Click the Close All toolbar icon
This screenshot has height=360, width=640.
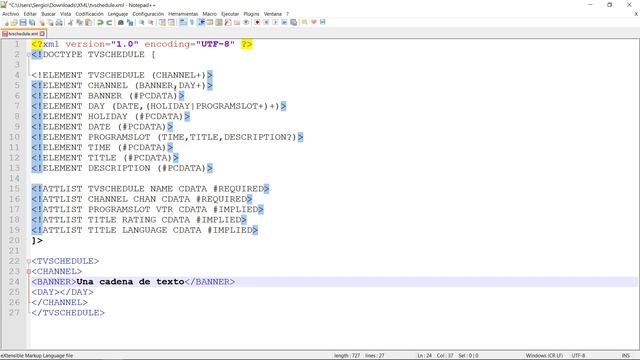point(51,22)
